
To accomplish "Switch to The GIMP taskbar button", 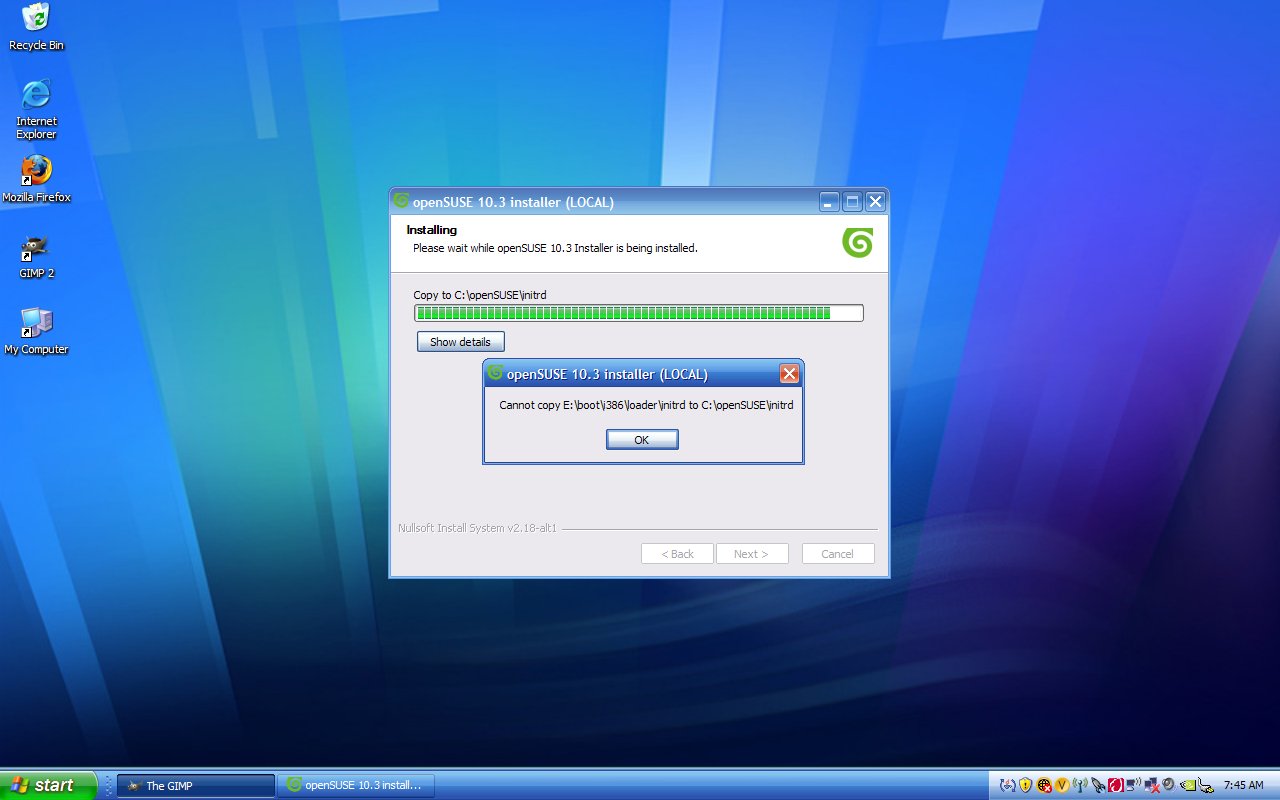I will tap(196, 786).
